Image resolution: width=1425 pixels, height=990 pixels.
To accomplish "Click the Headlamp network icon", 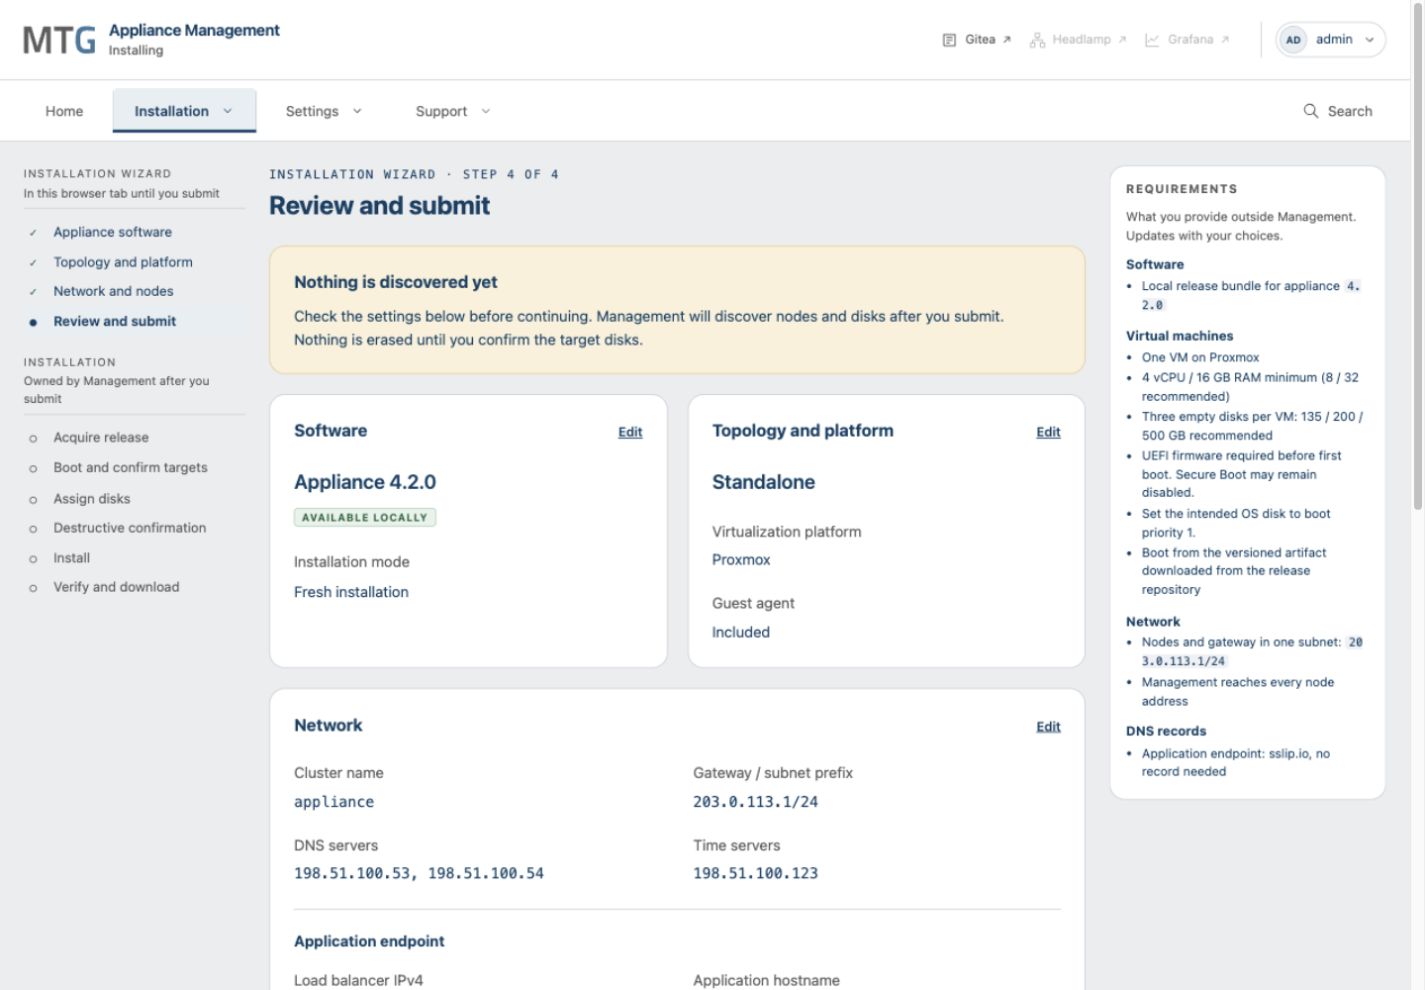I will click(1037, 40).
